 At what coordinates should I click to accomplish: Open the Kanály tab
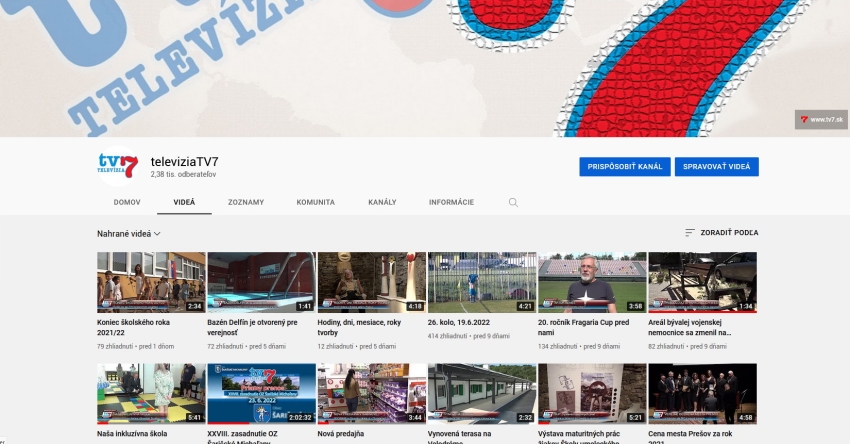tap(382, 202)
